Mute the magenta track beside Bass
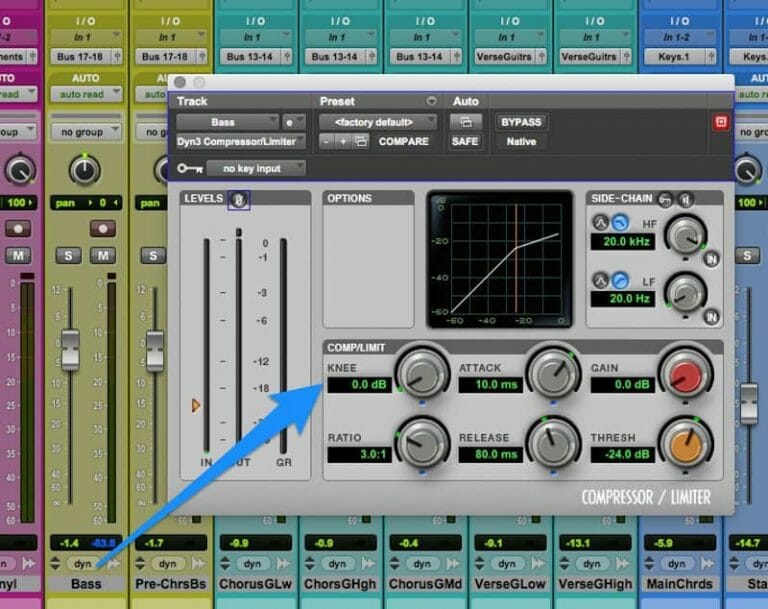Image resolution: width=768 pixels, height=609 pixels. click(18, 255)
